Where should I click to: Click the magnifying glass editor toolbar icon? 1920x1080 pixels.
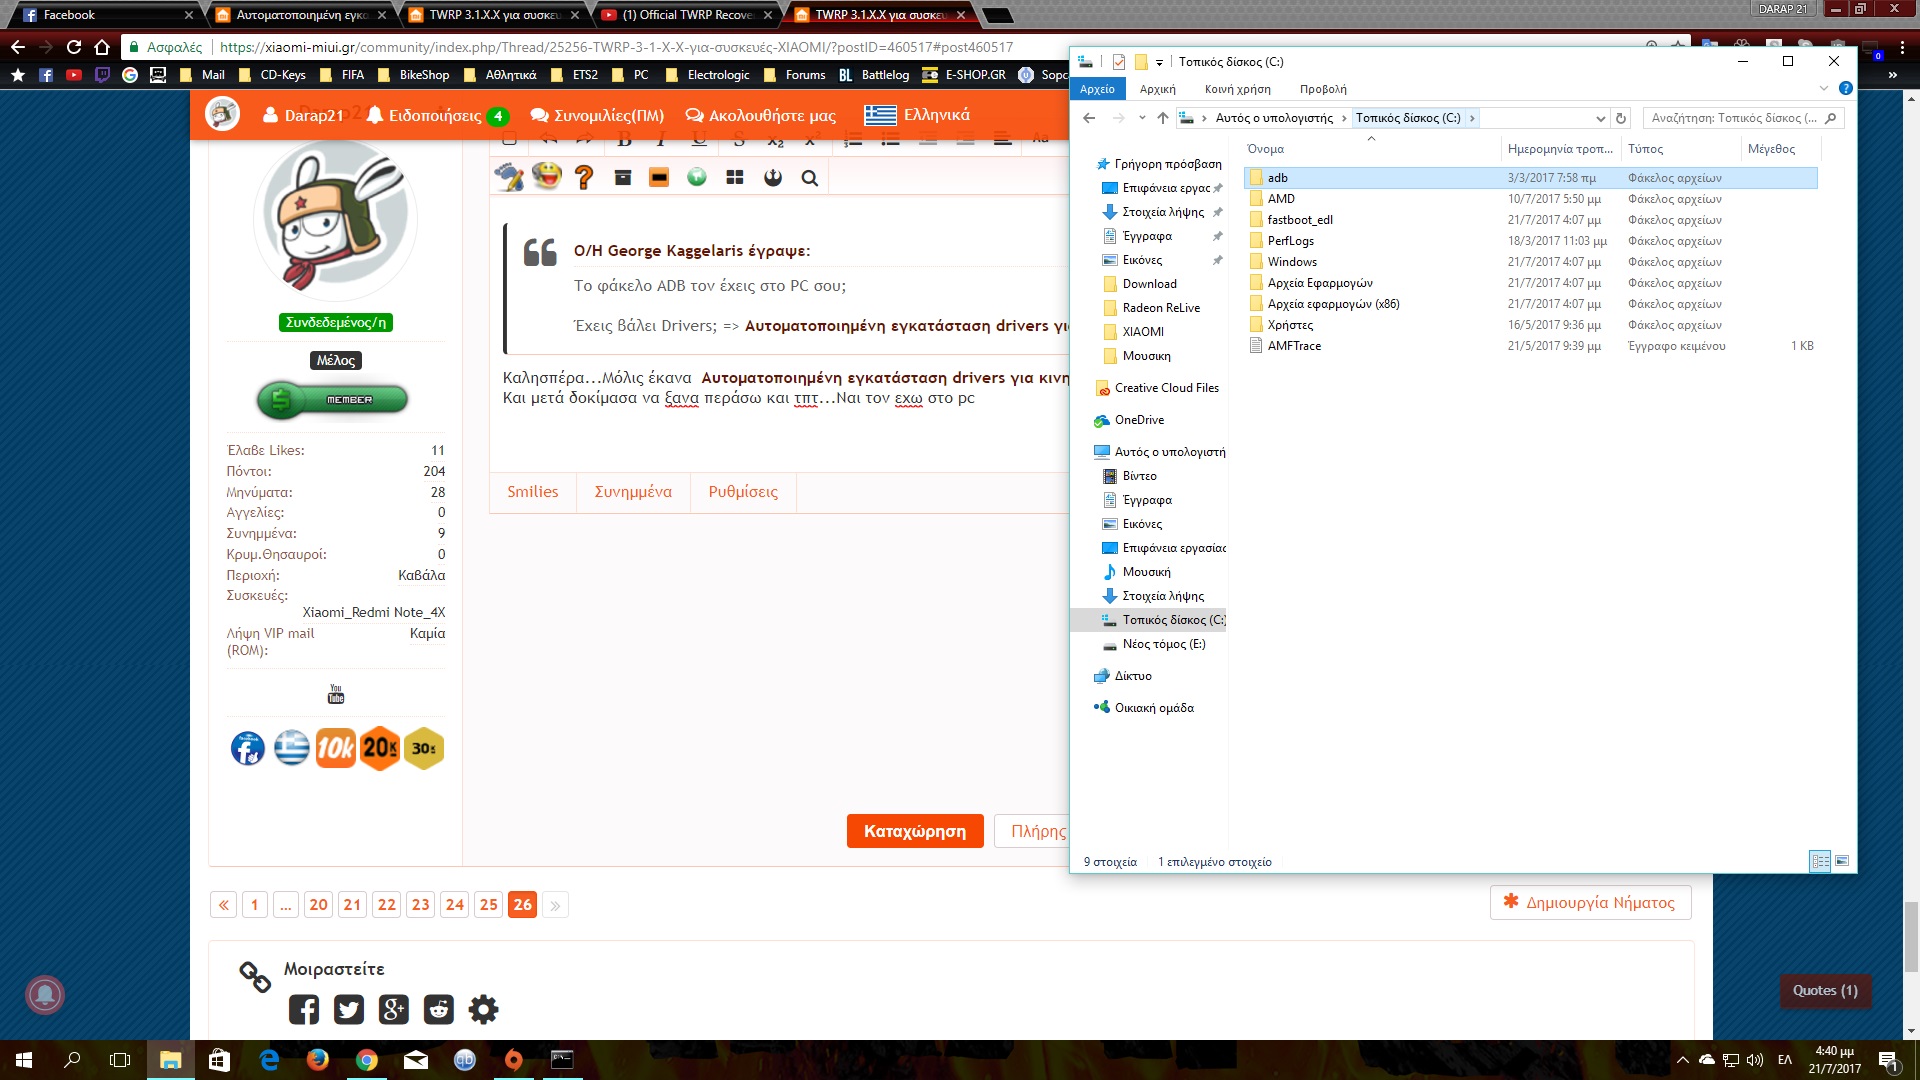click(810, 178)
